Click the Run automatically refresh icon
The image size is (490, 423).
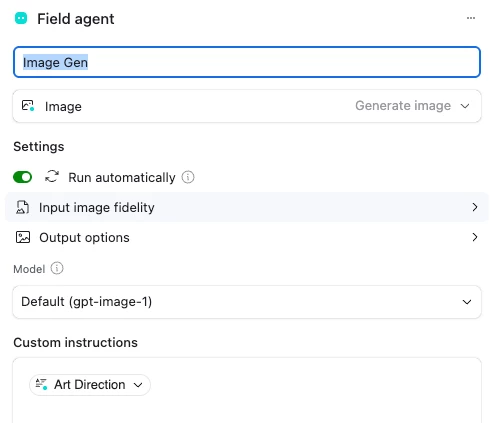tap(52, 177)
